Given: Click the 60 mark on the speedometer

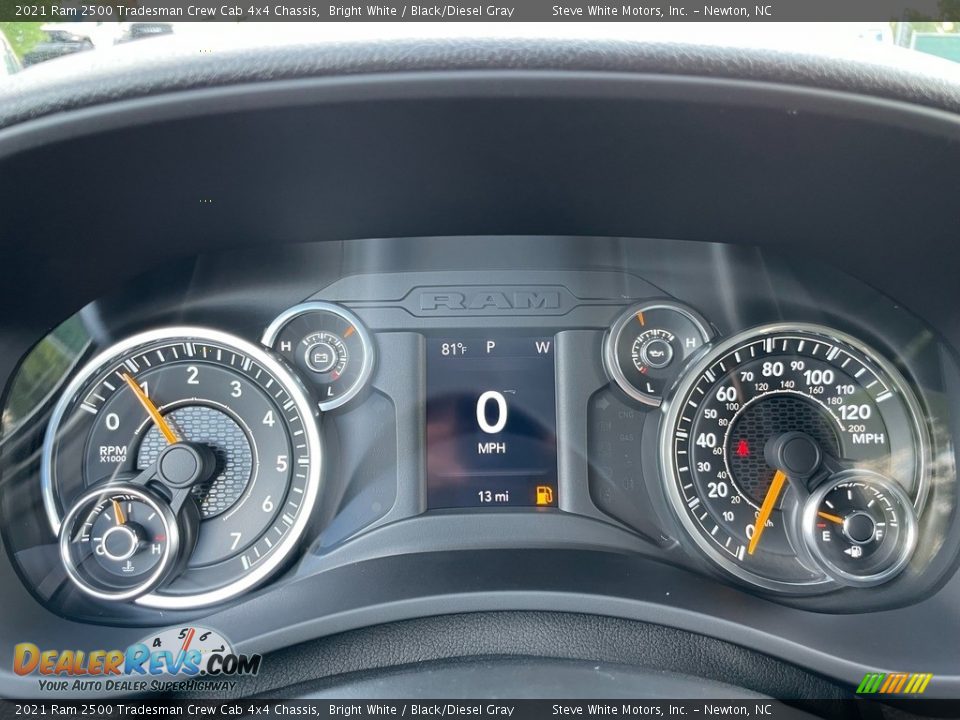Looking at the screenshot, I should [726, 394].
